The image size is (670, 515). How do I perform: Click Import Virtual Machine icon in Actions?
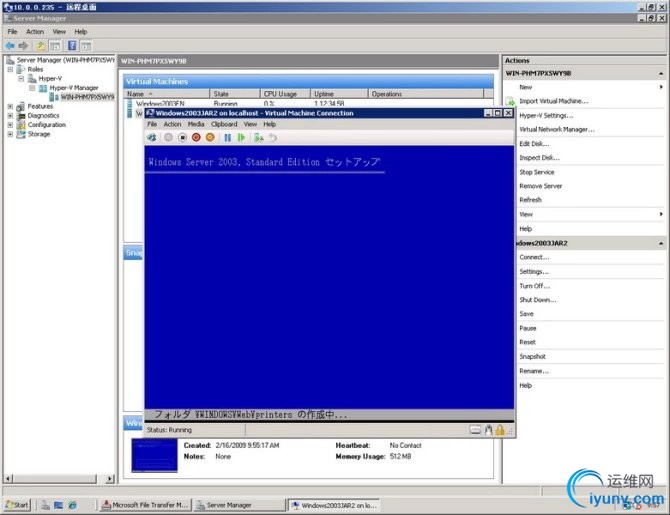pos(510,102)
